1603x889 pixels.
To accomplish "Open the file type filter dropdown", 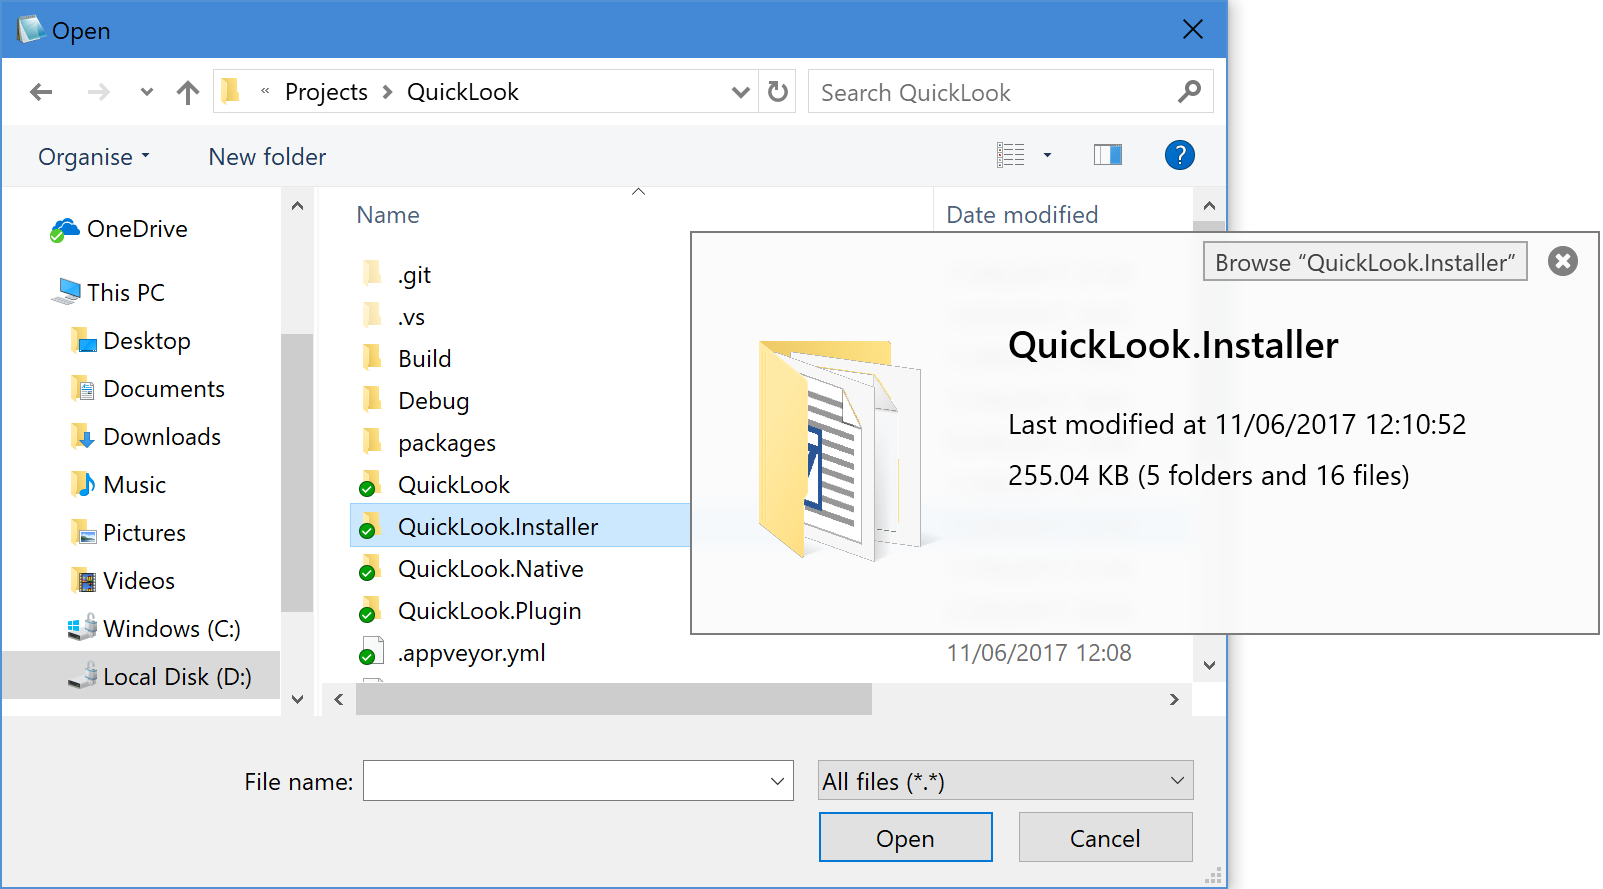I will [x=1005, y=781].
